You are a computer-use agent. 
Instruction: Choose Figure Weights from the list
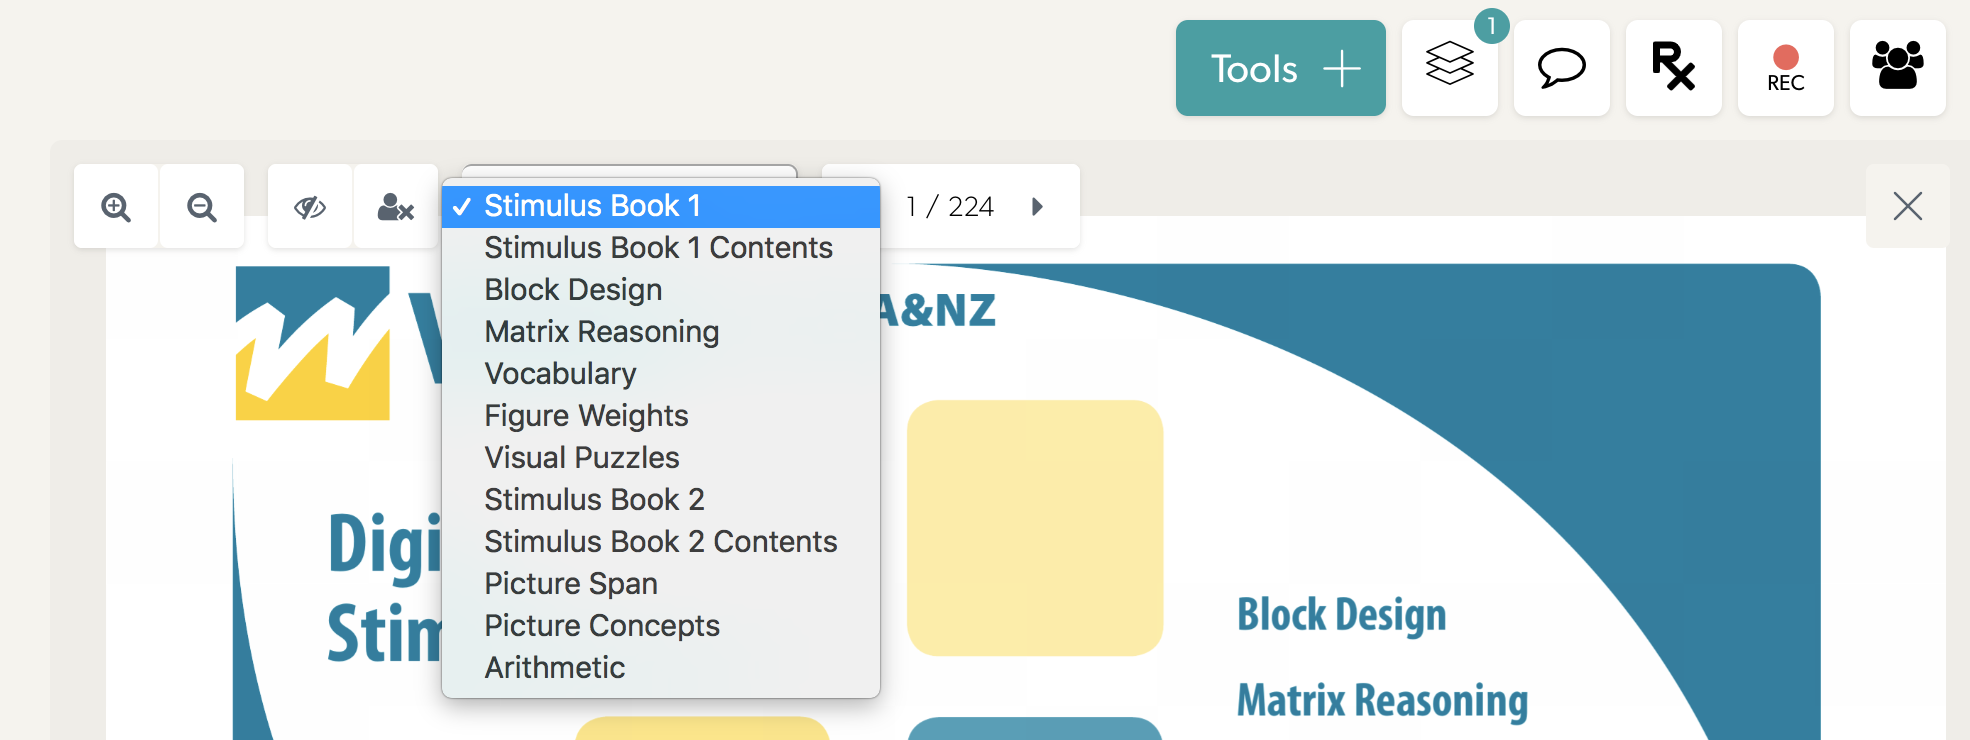tap(661, 416)
